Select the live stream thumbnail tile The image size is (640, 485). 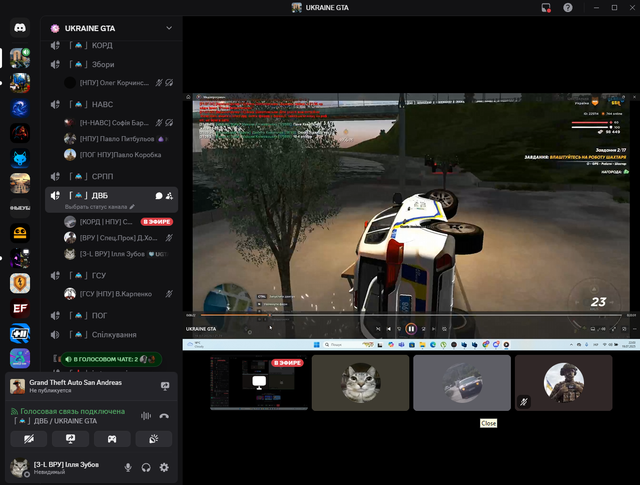pos(259,383)
